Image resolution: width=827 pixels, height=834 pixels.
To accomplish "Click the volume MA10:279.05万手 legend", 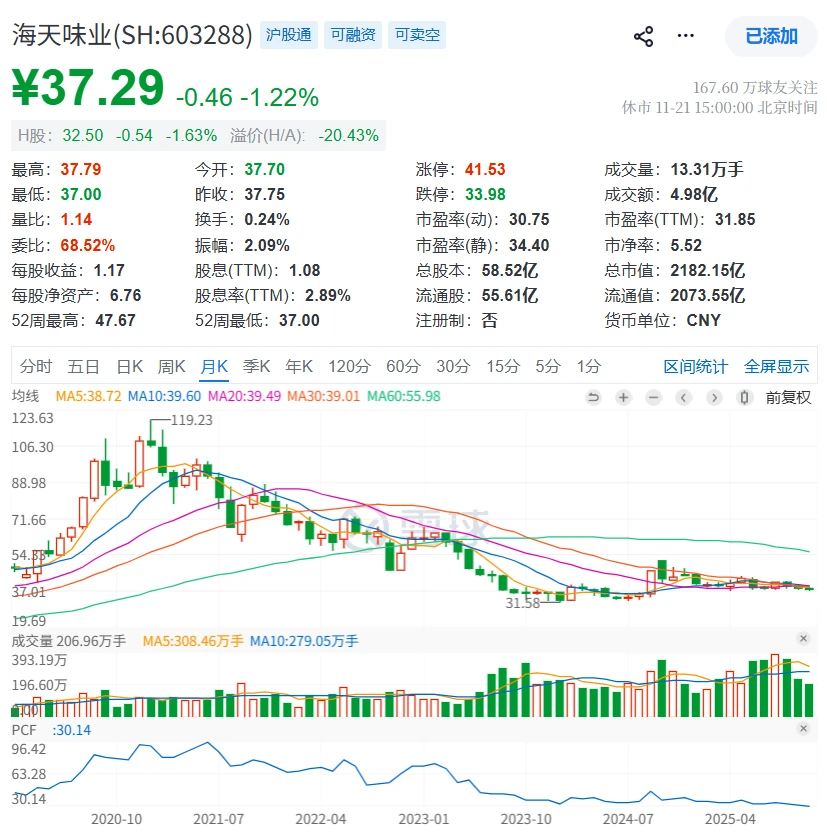I will click(304, 641).
